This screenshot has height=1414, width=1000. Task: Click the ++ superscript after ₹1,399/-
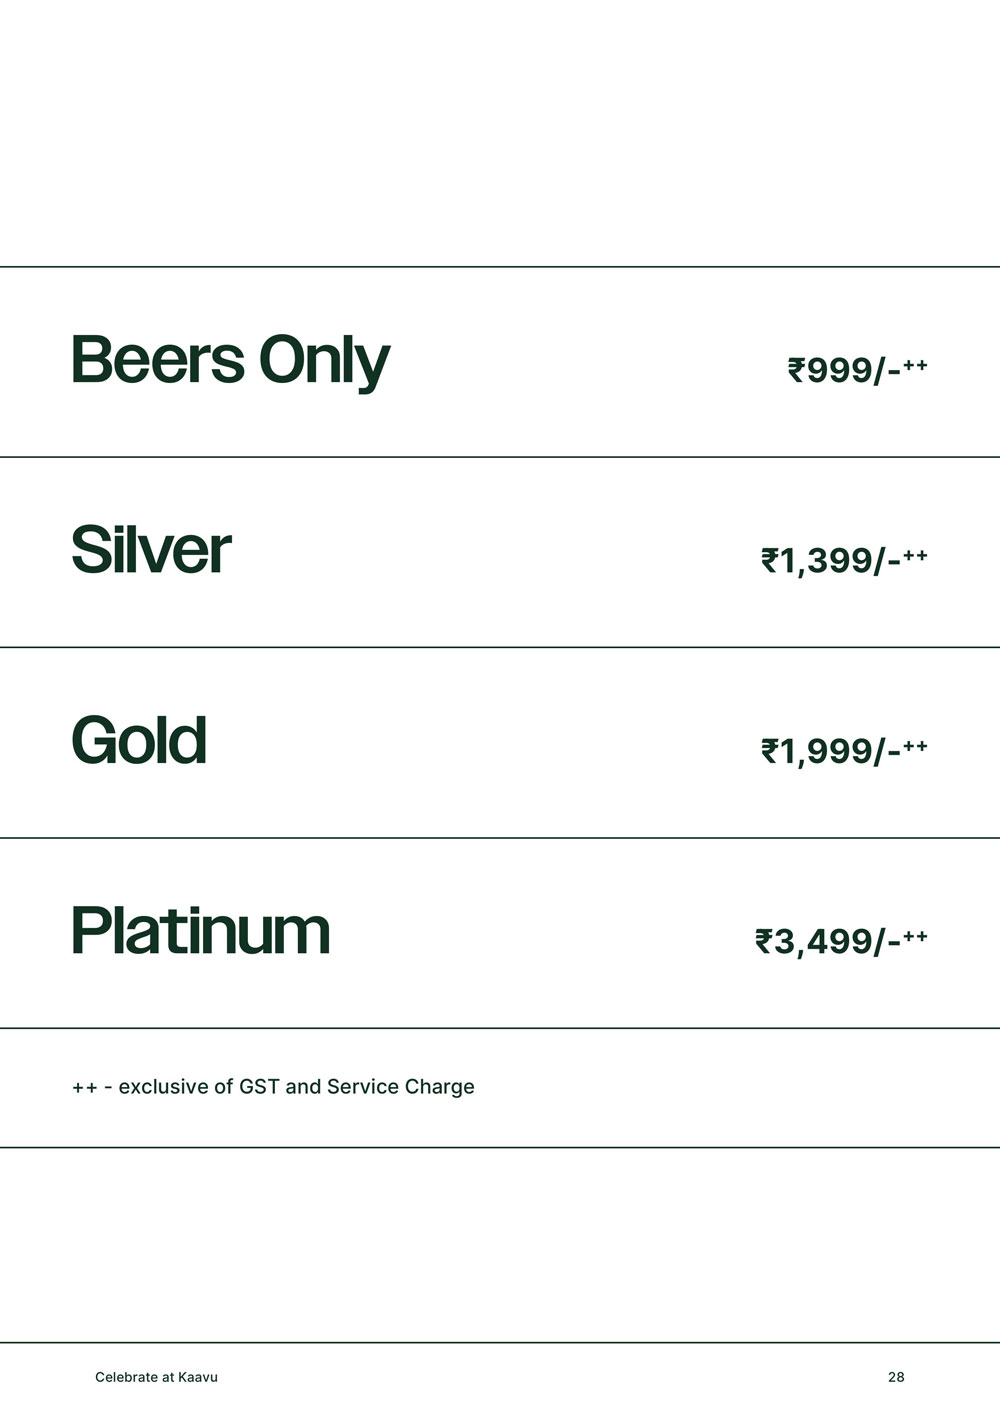coord(915,555)
